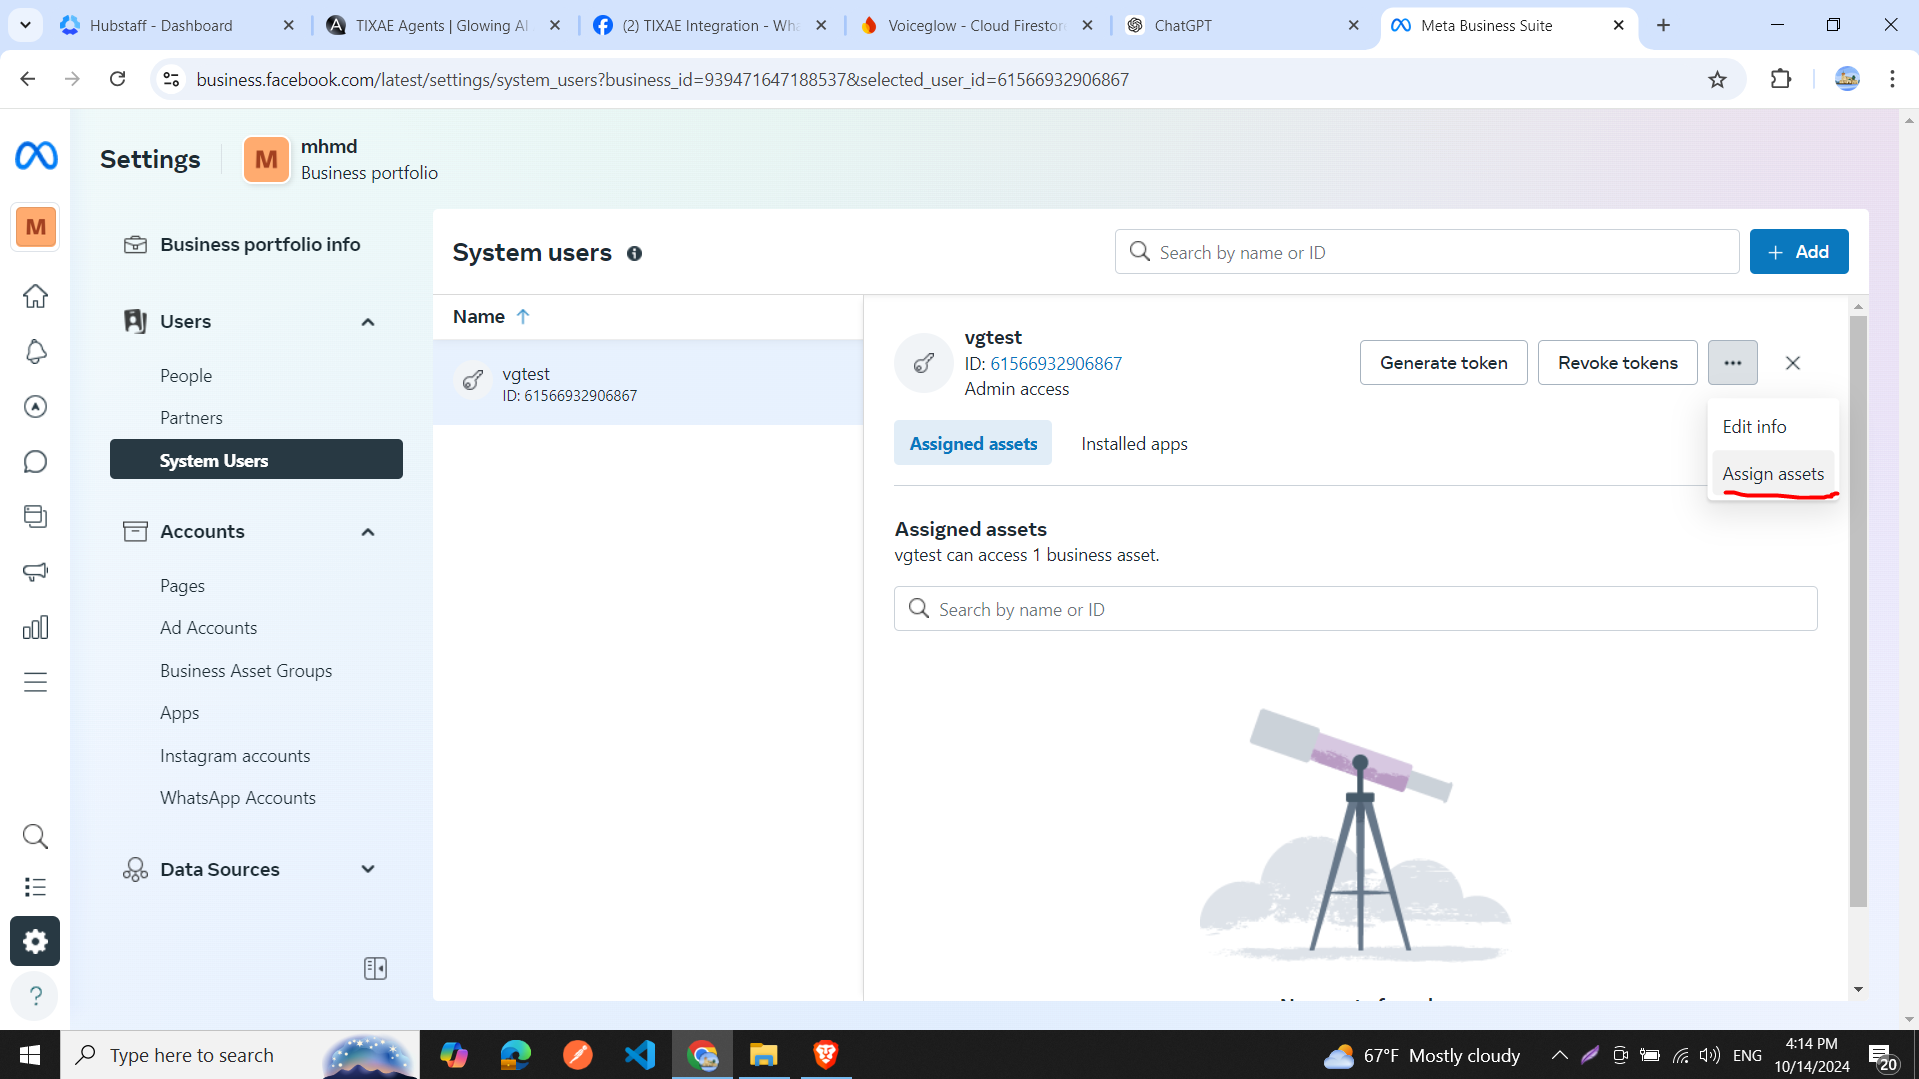Image resolution: width=1919 pixels, height=1079 pixels.
Task: Open Business Asset Groups
Action: click(x=246, y=671)
